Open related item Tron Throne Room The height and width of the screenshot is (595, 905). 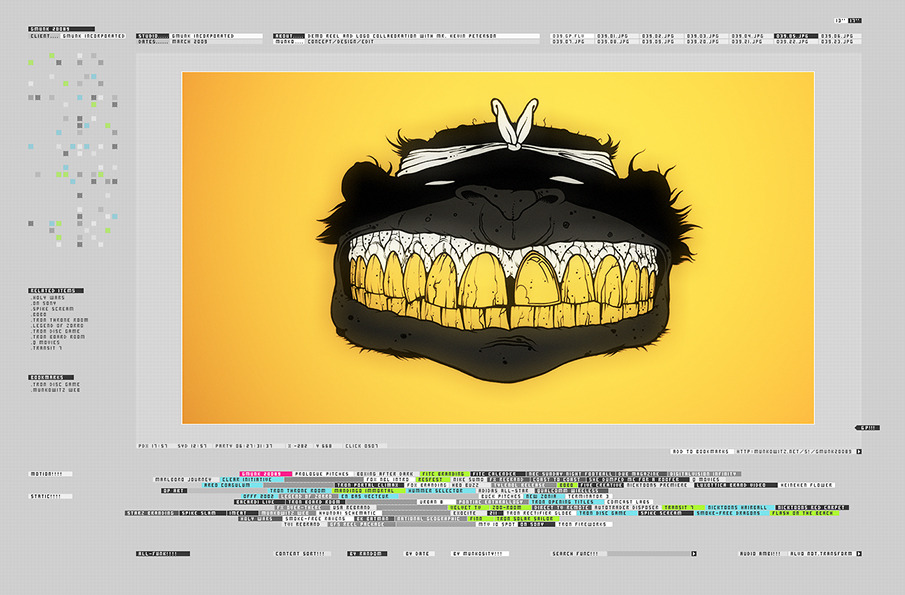60,320
